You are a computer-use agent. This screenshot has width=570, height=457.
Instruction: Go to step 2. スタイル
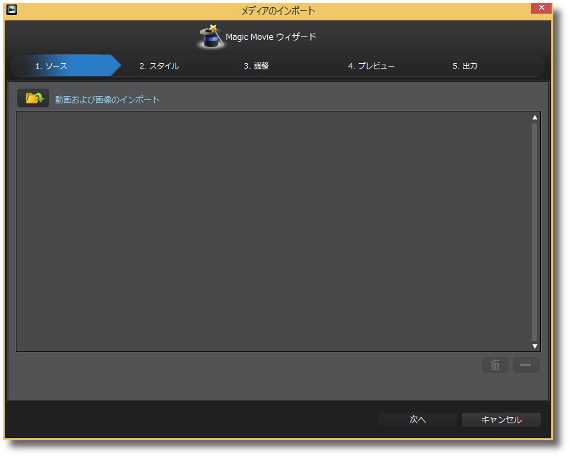click(159, 66)
